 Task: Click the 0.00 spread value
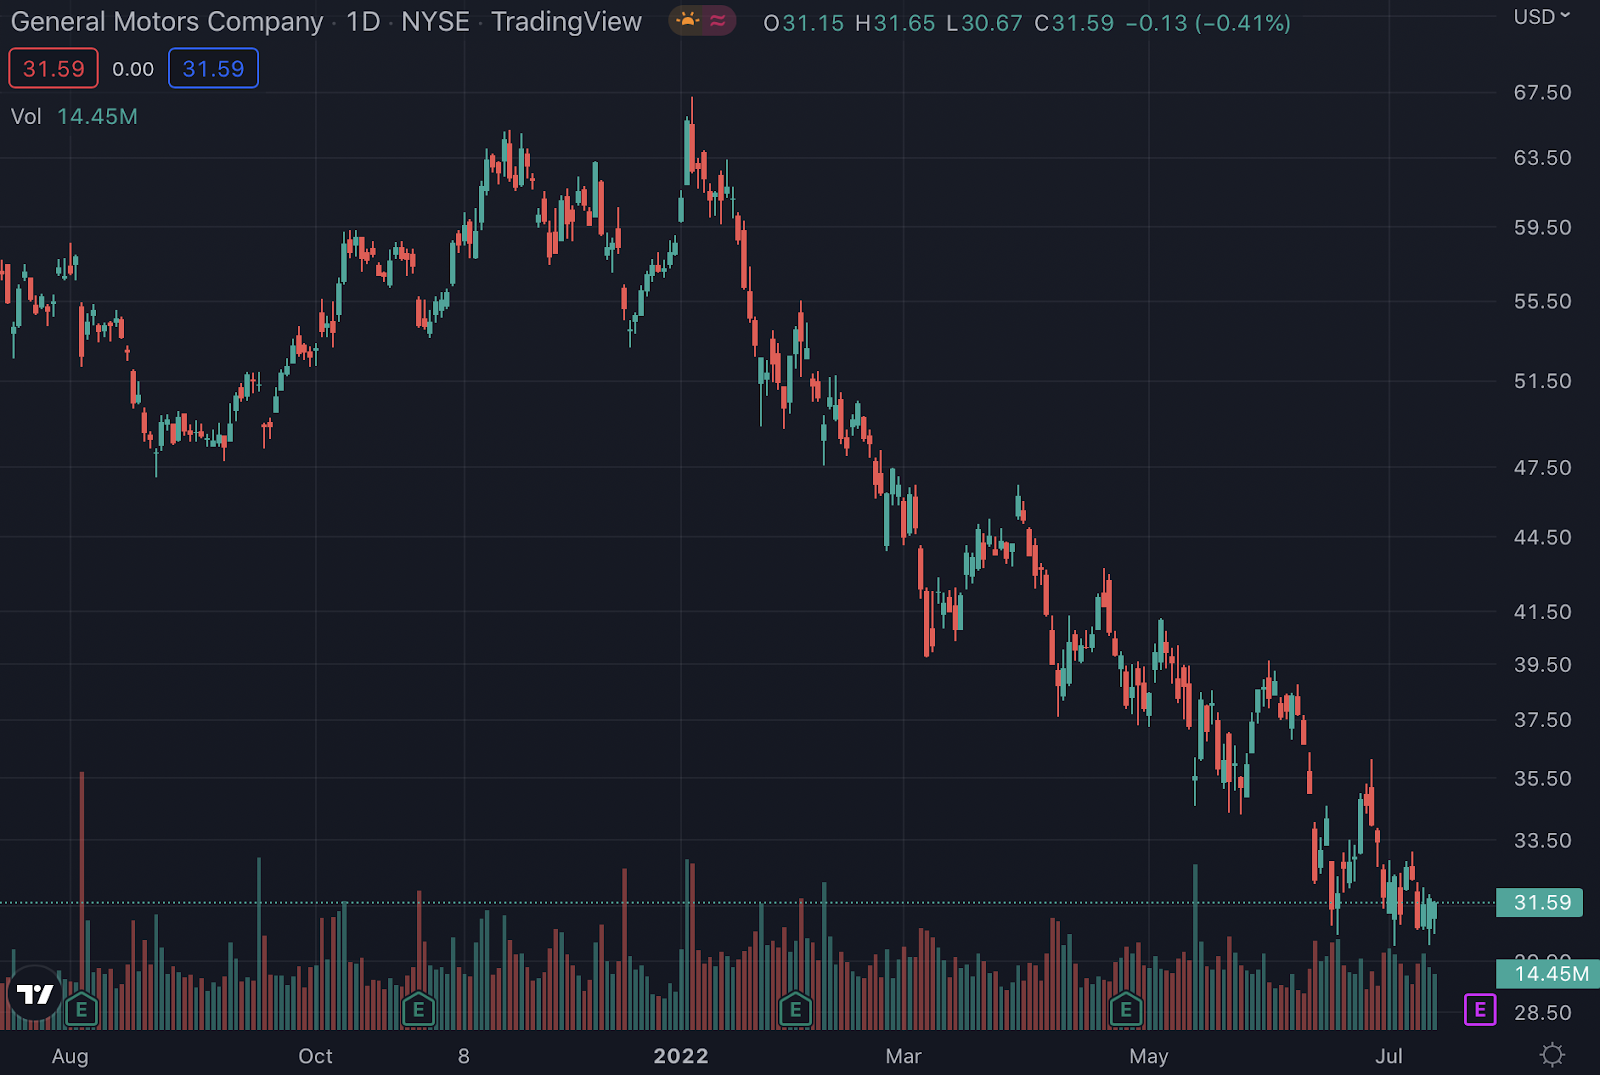pyautogui.click(x=133, y=69)
